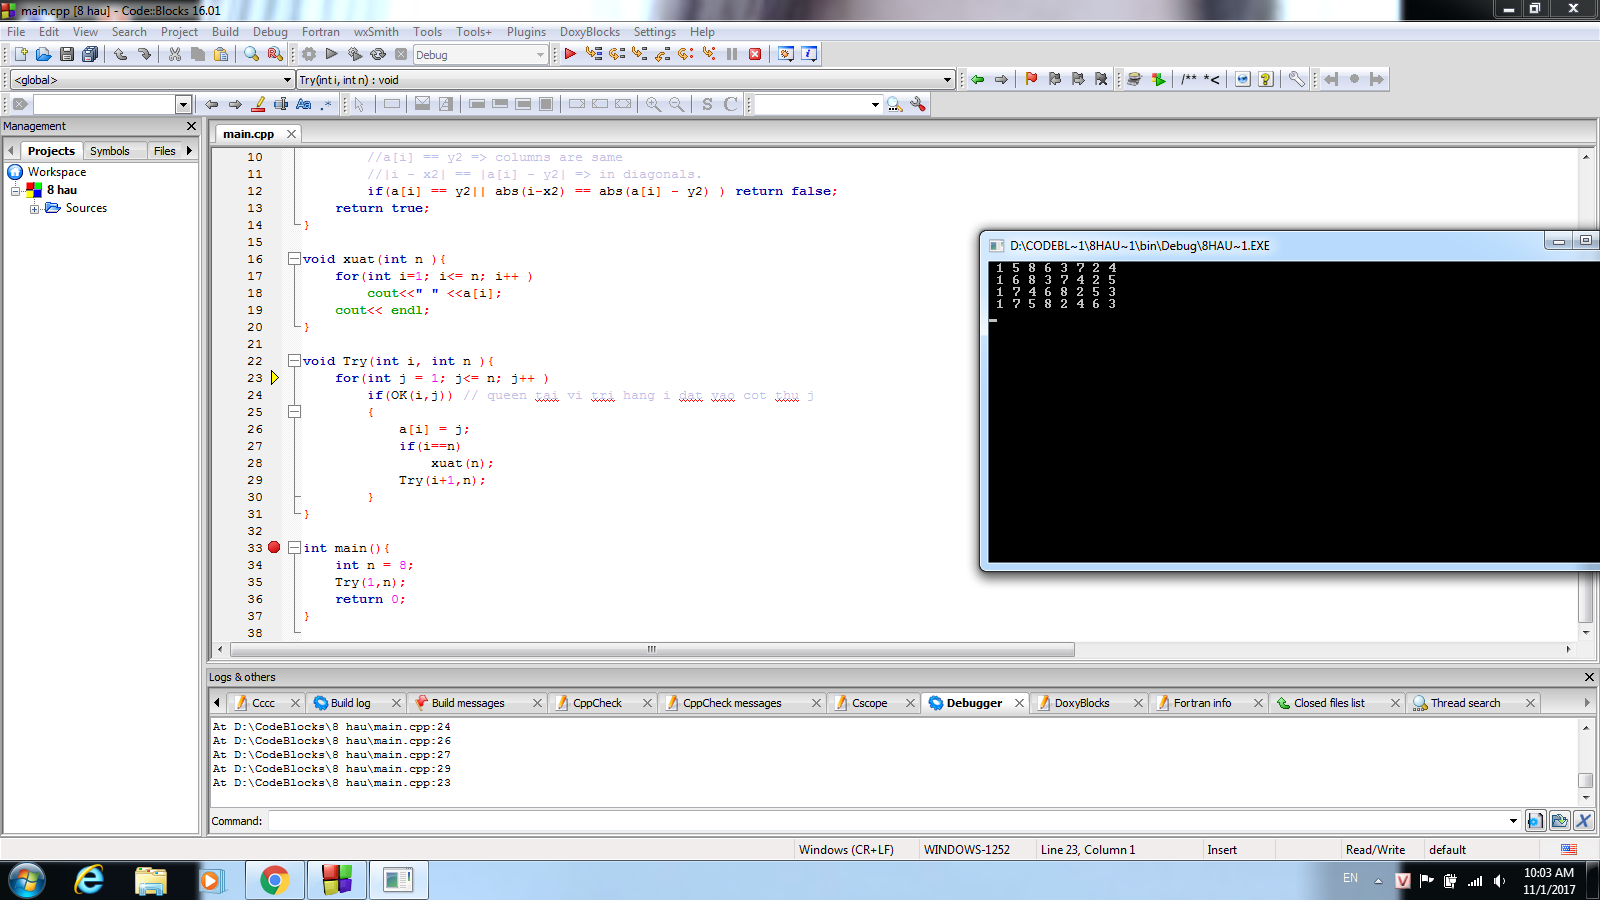Screen dimensions: 1600x900
Task: Click the Zoom in magnifier icon
Action: click(x=653, y=104)
